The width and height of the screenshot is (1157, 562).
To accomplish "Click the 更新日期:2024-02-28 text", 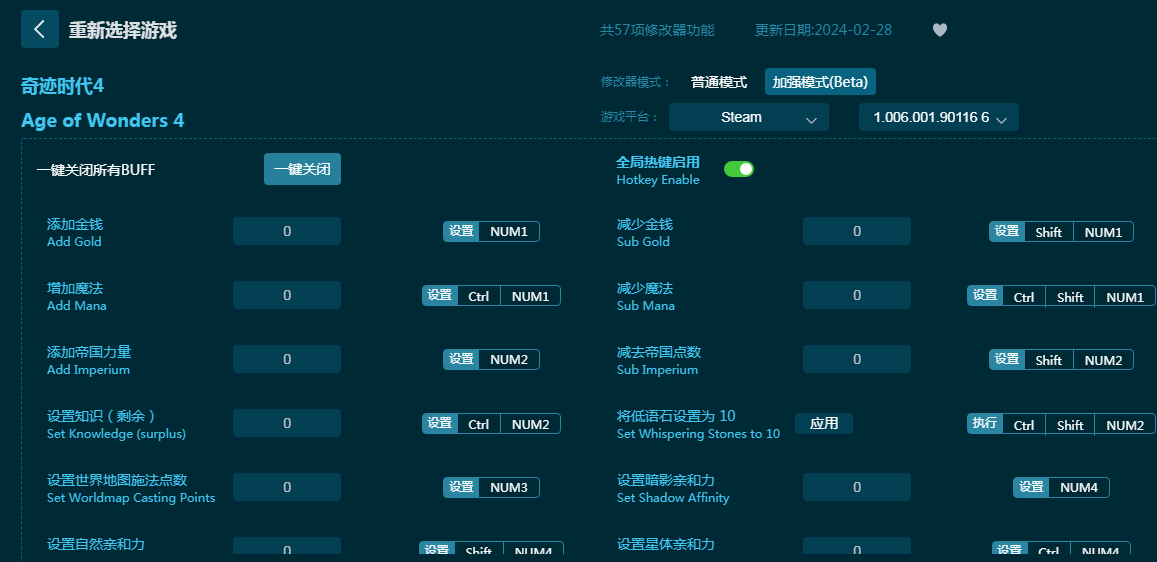I will click(x=823, y=30).
